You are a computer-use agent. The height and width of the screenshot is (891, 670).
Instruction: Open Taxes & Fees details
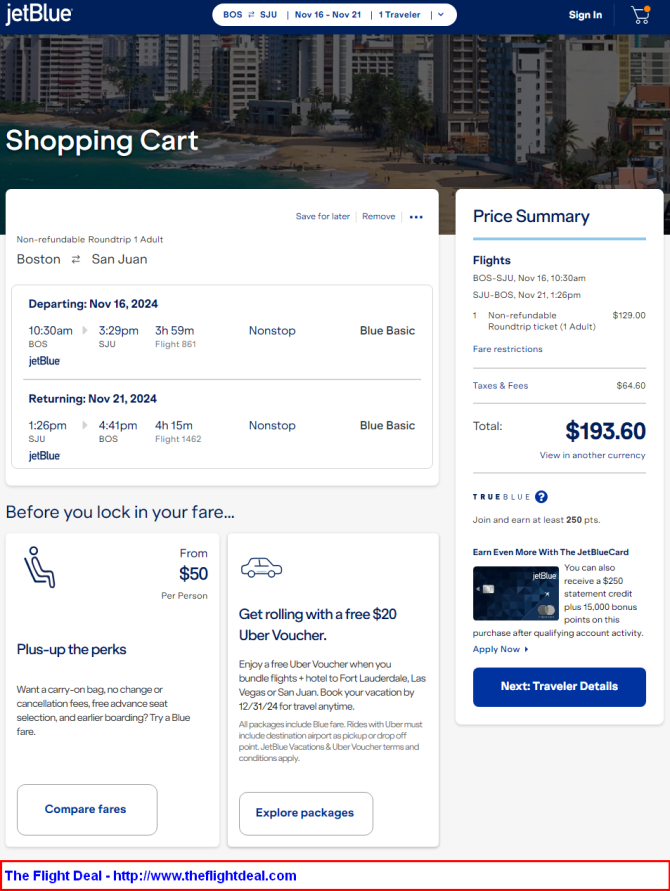500,385
